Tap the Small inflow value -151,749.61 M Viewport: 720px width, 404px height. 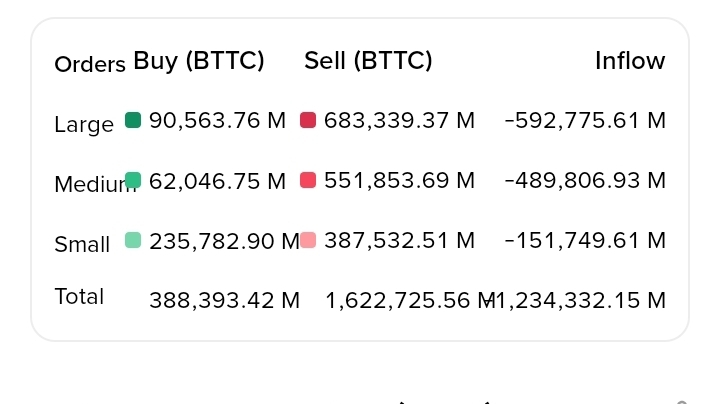585,241
